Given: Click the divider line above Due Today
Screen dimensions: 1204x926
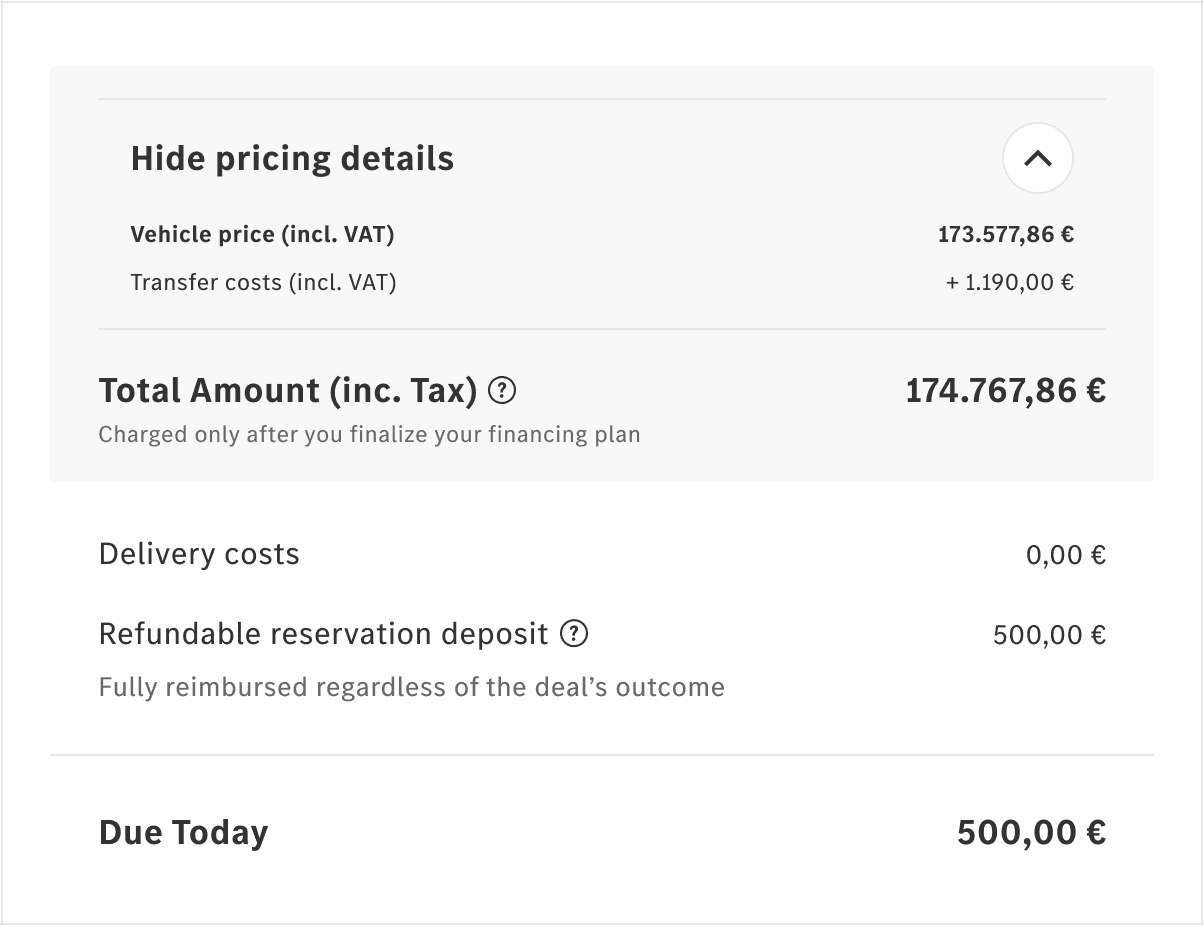Looking at the screenshot, I should coord(601,755).
